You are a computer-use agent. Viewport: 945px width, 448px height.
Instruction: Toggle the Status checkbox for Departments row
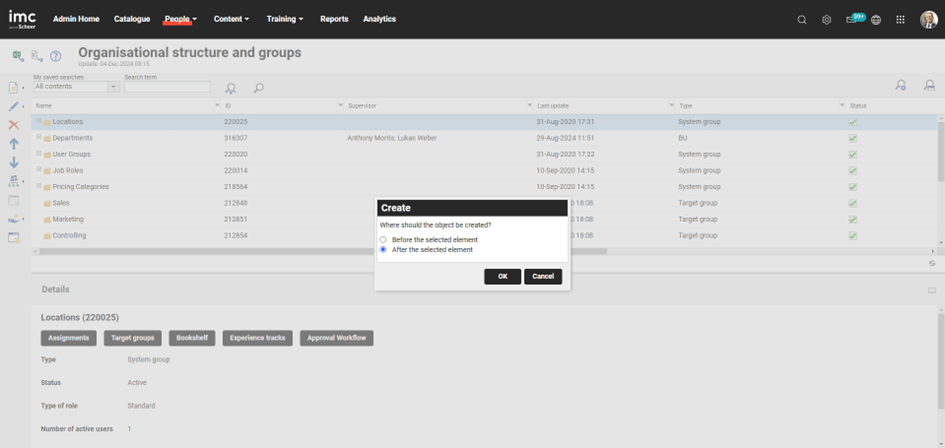pos(852,138)
